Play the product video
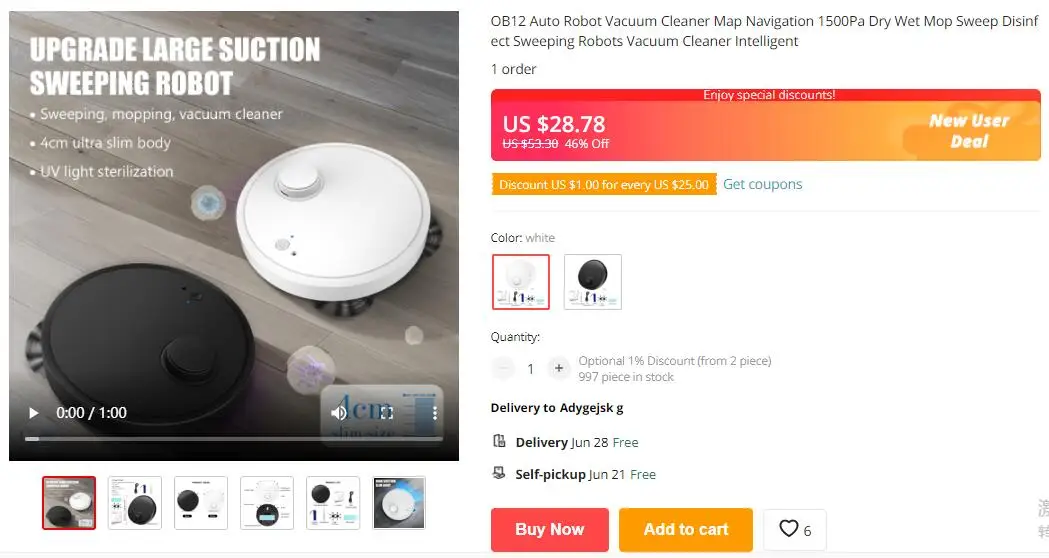 (x=33, y=413)
